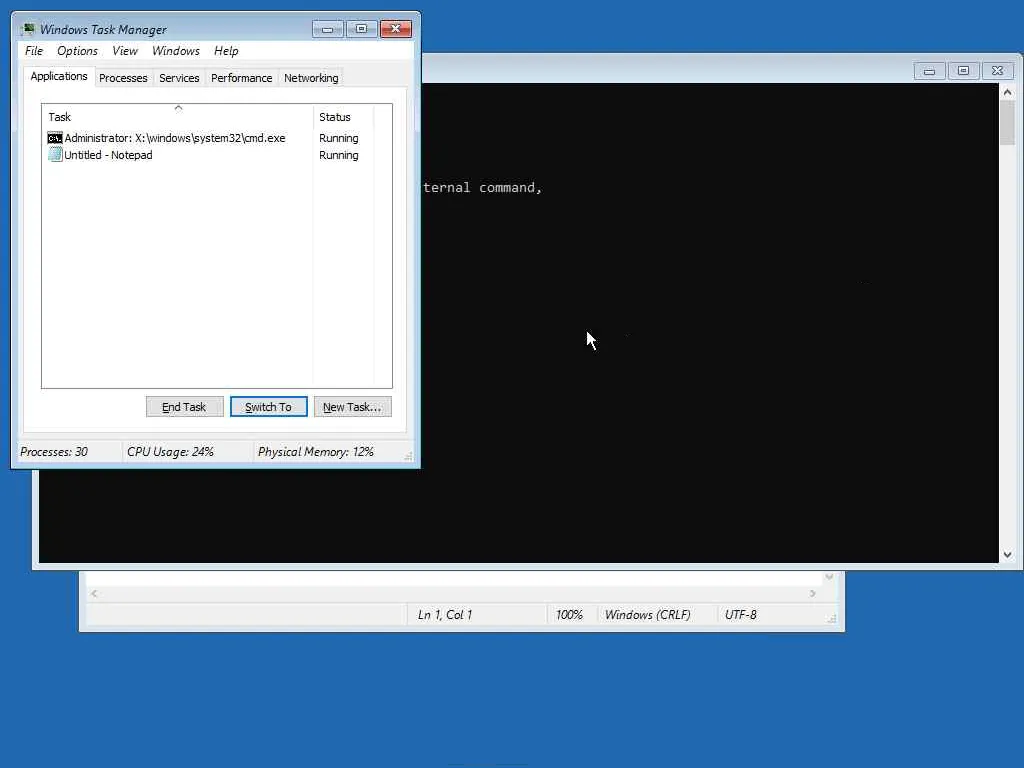This screenshot has width=1024, height=768.
Task: Open the Options menu
Action: [x=77, y=51]
